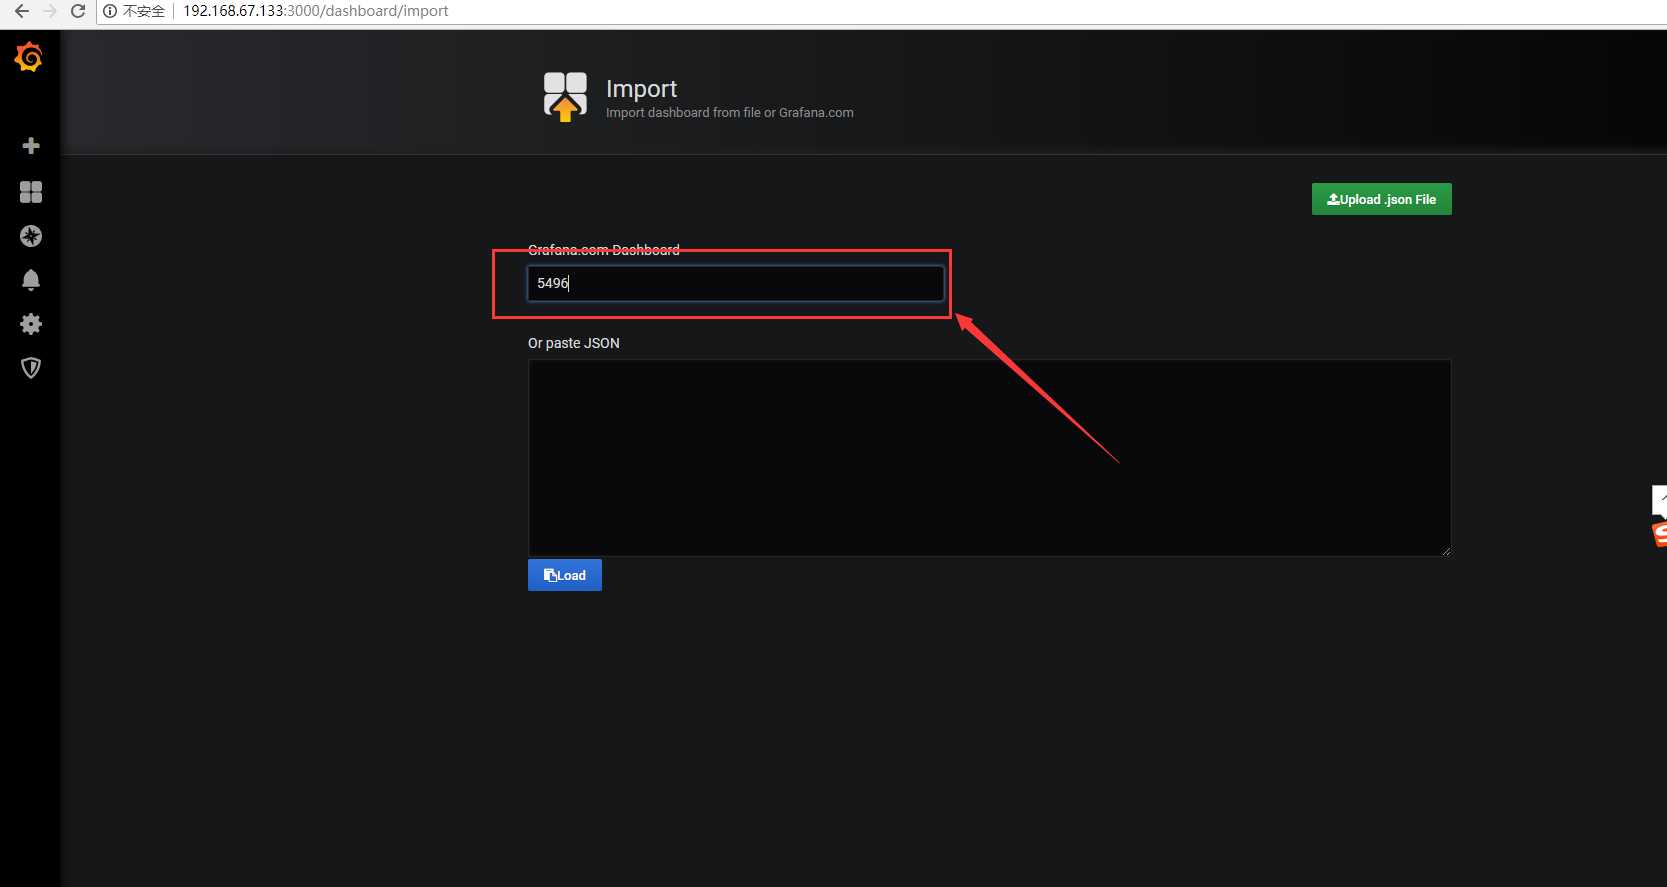The height and width of the screenshot is (887, 1667).
Task: Open the Grafana logo home menu
Action: point(29,58)
